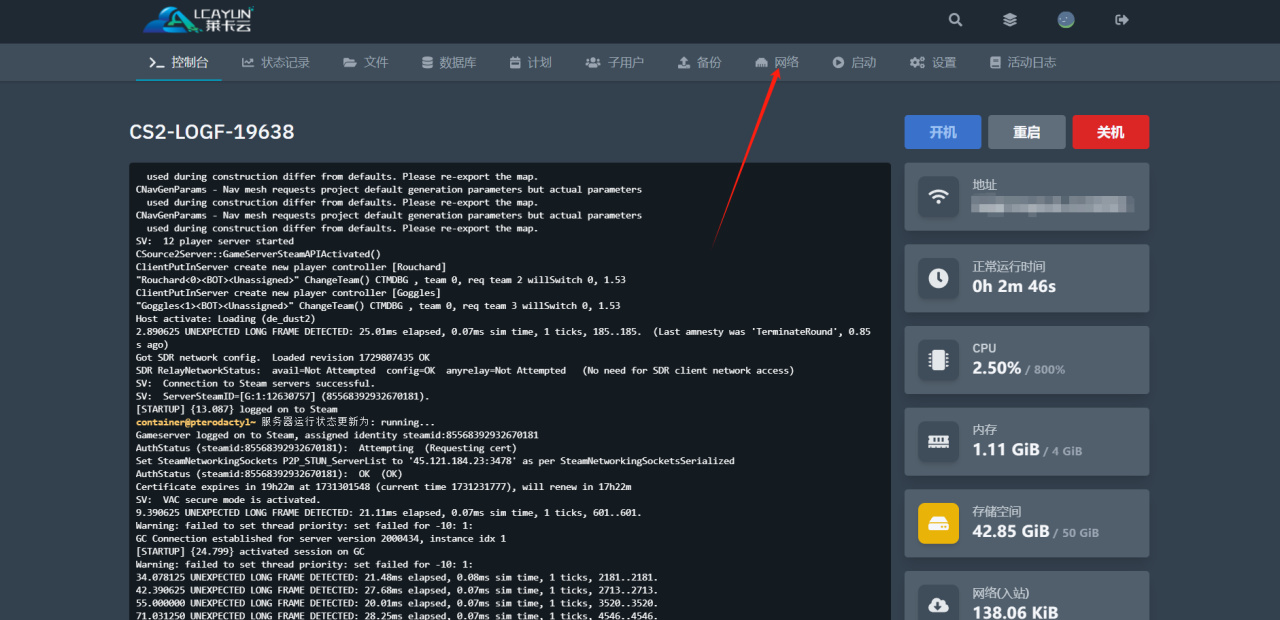Click the blue 开机 start button
The image size is (1280, 620).
pos(943,132)
